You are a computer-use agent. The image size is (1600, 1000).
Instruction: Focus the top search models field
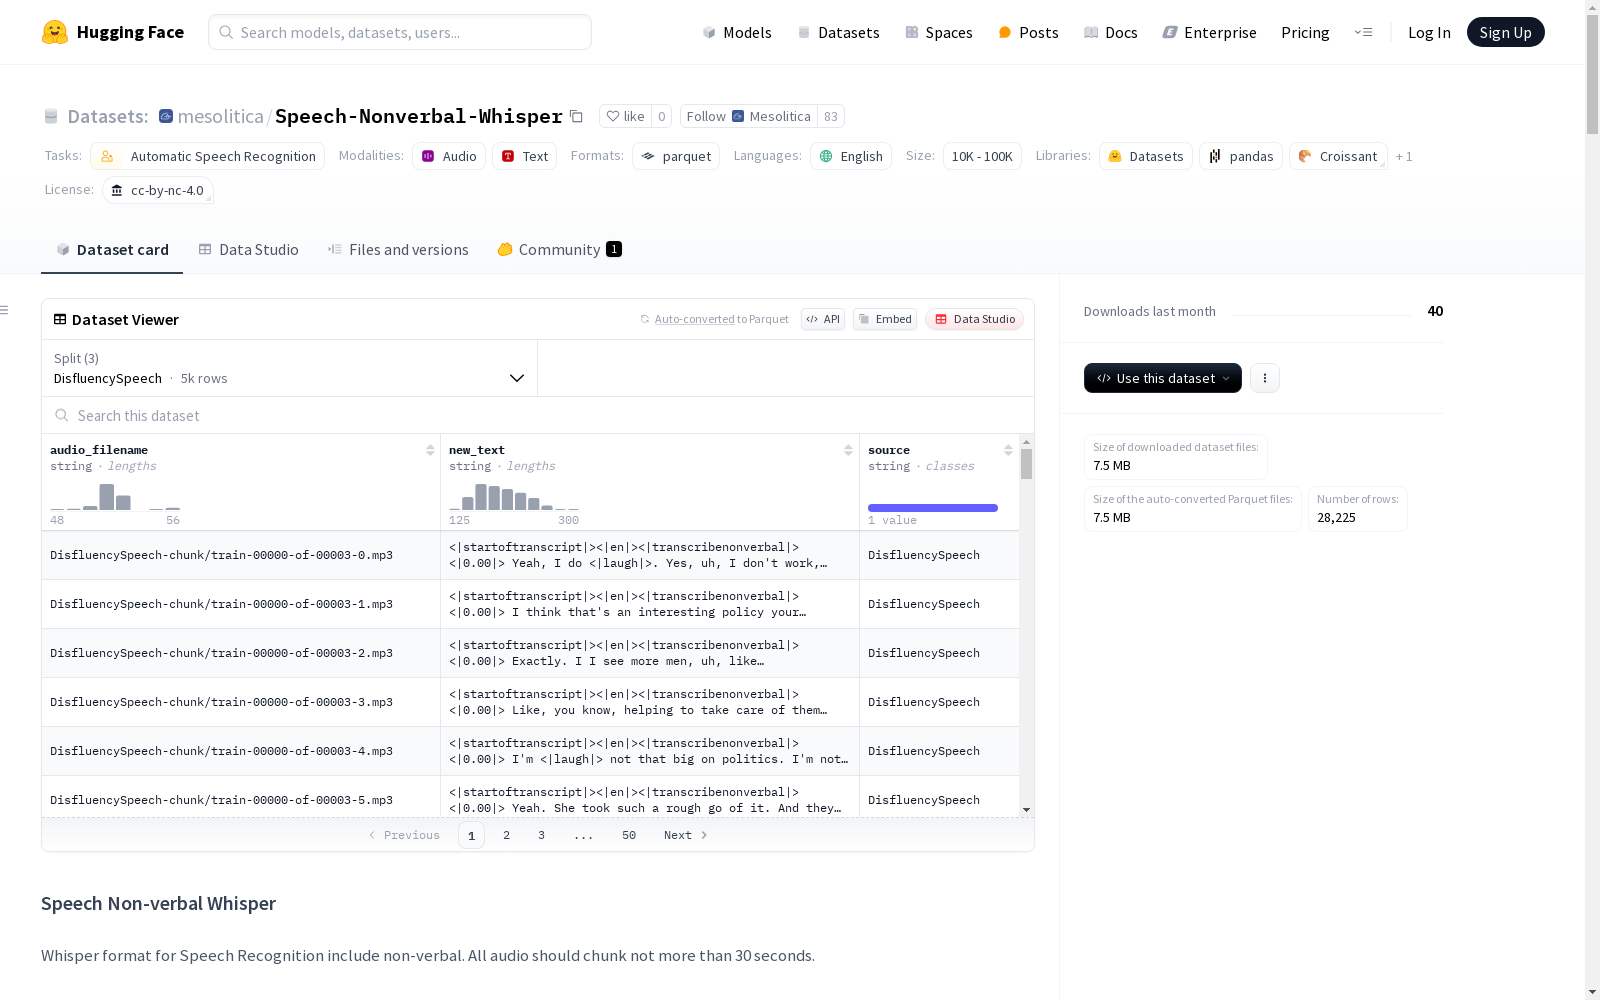coord(400,32)
